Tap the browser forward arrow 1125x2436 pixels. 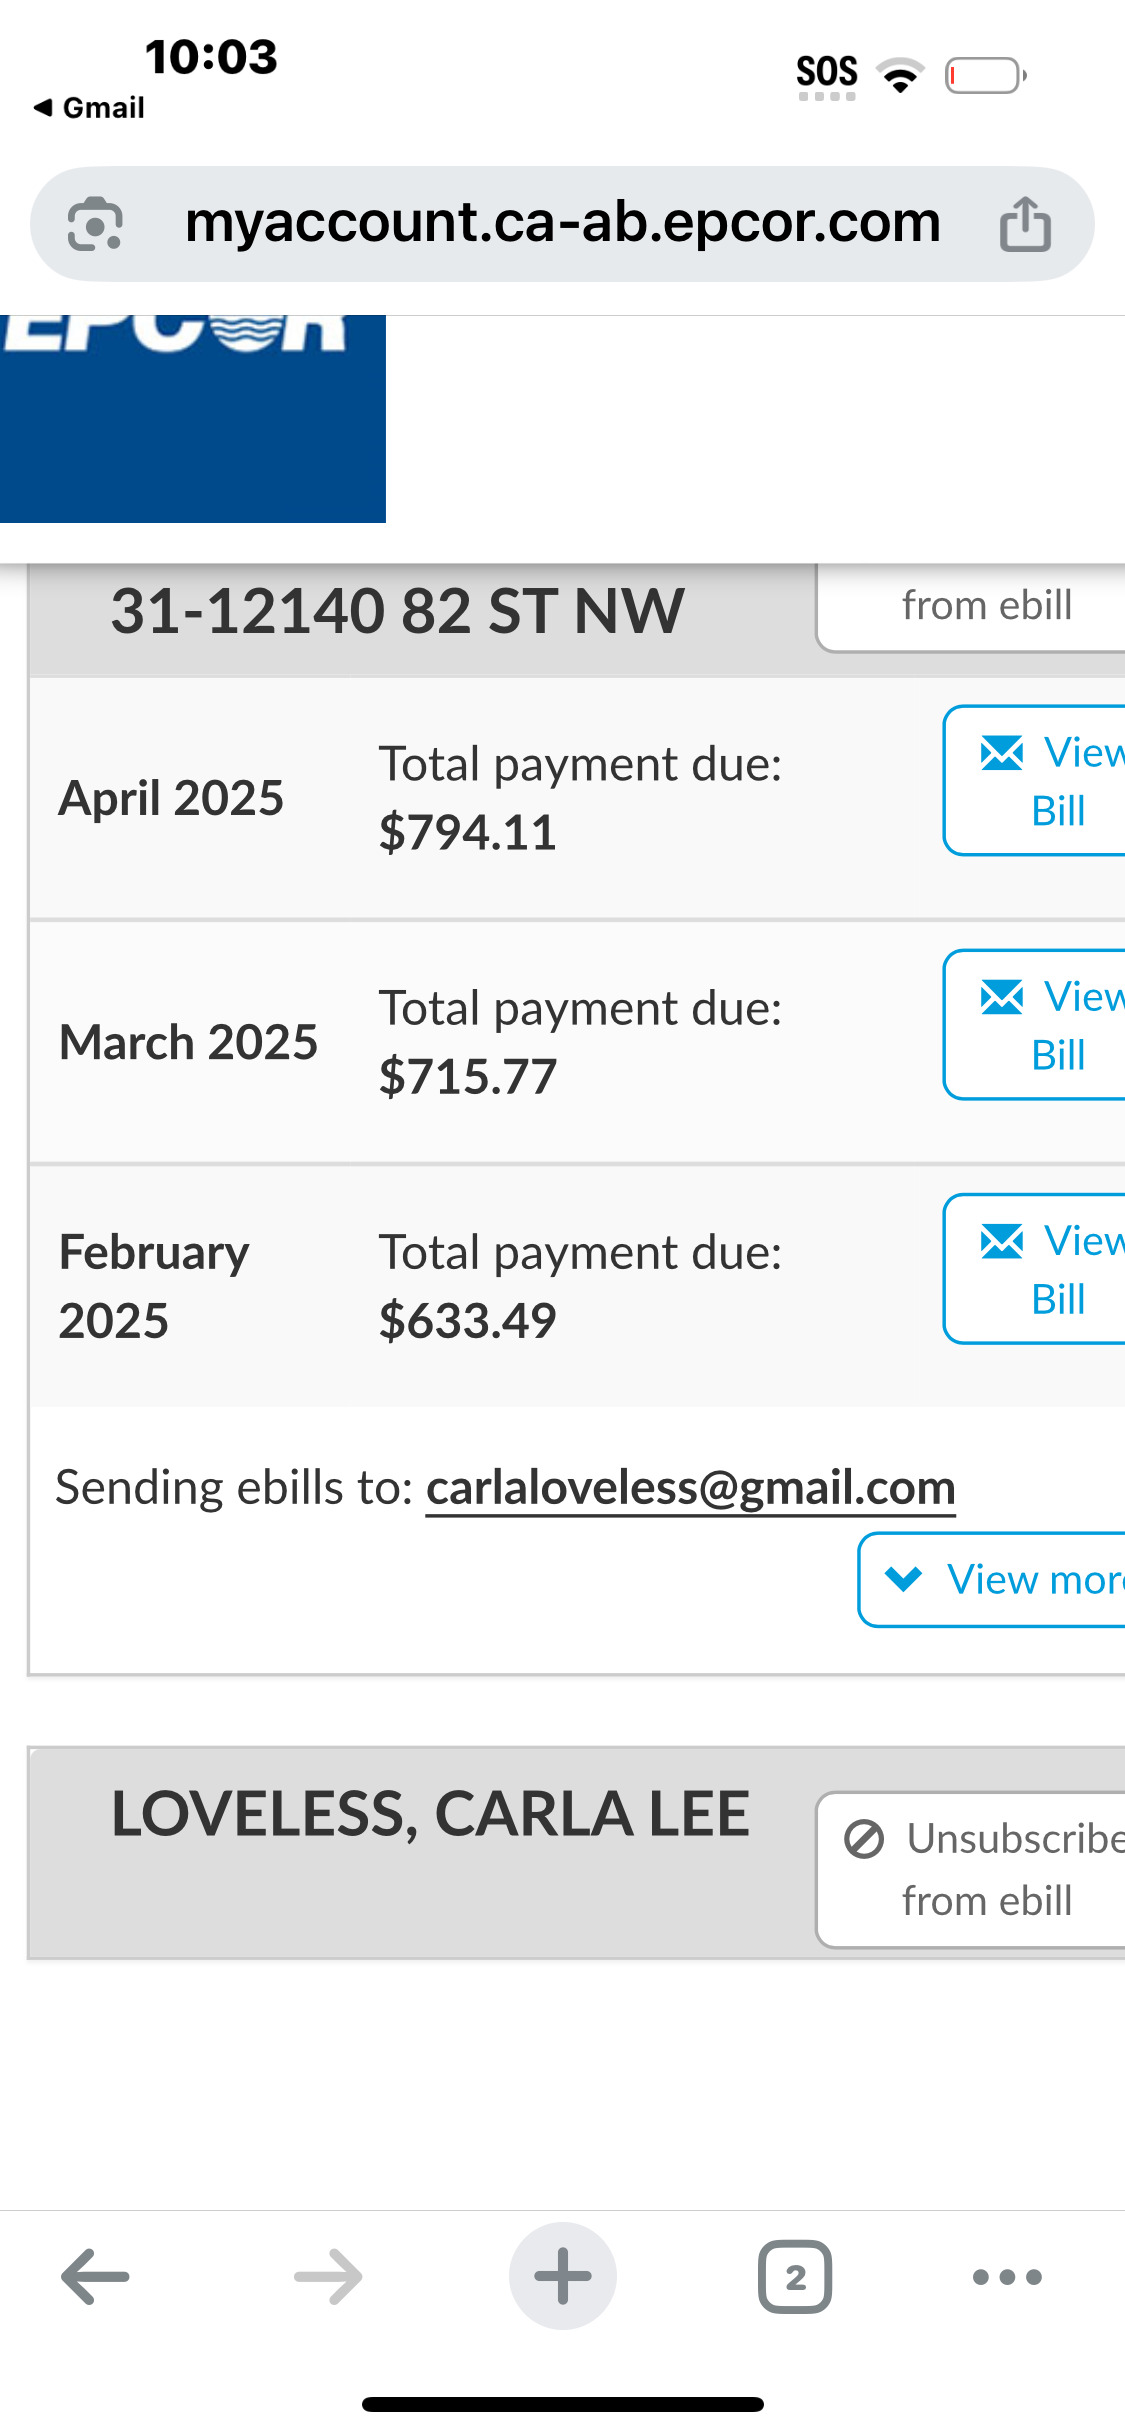pyautogui.click(x=328, y=2277)
